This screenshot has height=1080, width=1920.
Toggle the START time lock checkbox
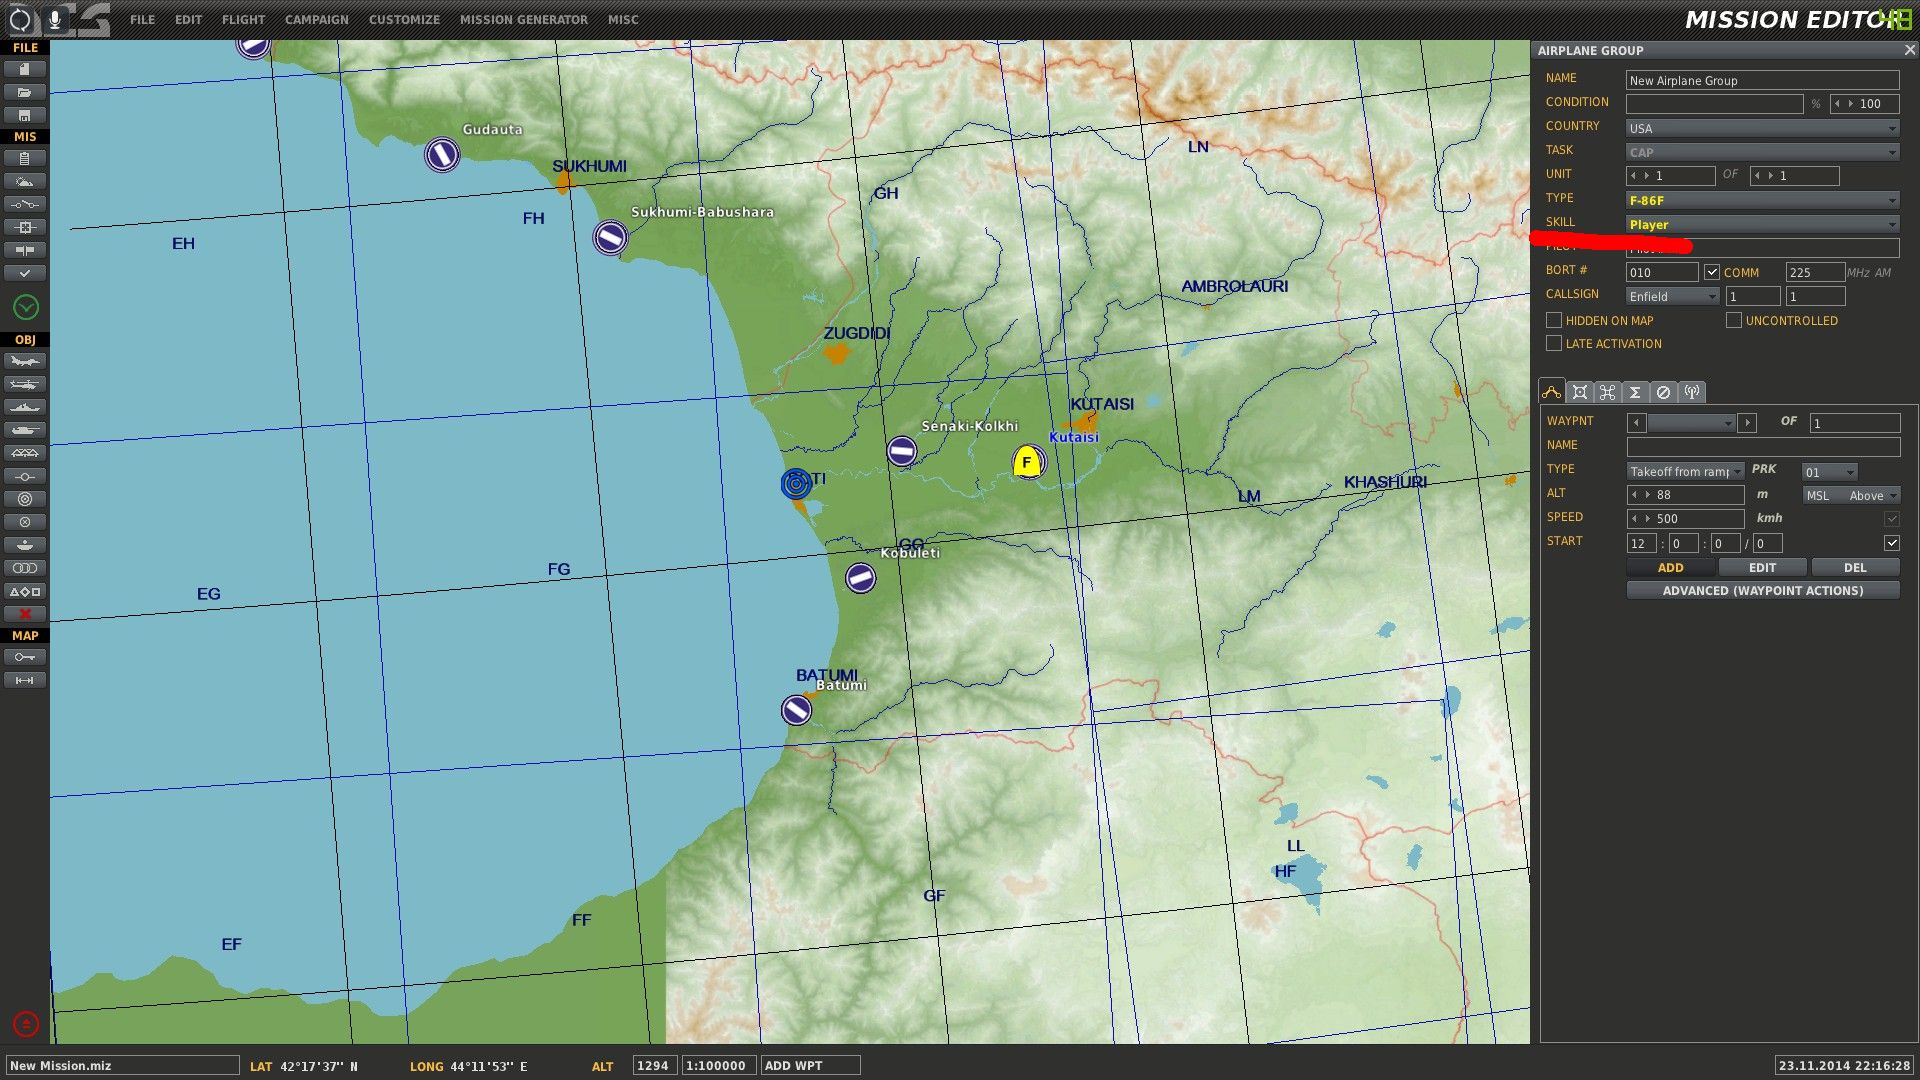(x=1892, y=543)
